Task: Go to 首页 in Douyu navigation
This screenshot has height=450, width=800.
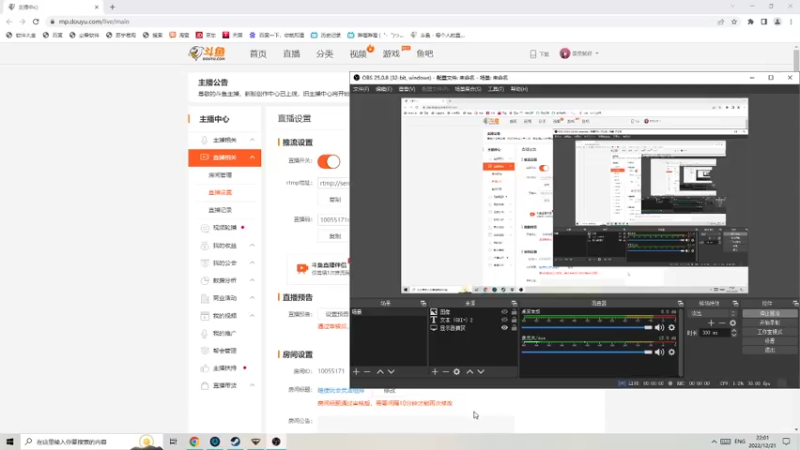Action: [258, 54]
